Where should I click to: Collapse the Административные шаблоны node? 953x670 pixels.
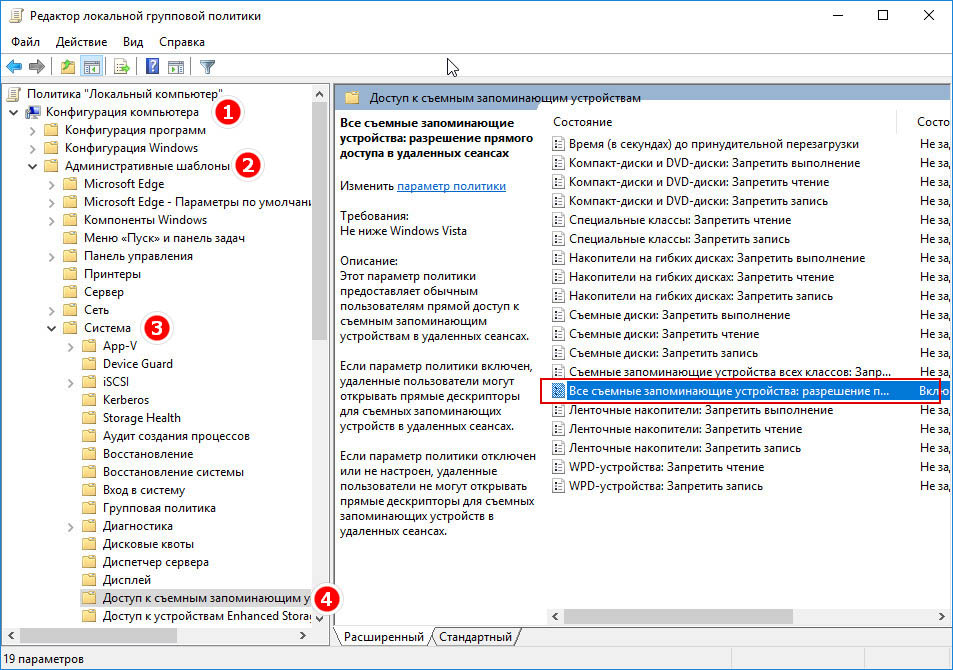(32, 166)
